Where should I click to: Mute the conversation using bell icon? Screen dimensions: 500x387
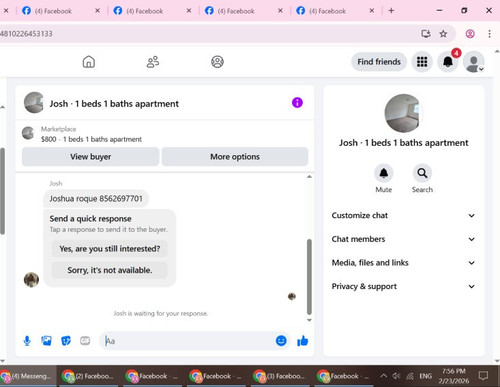coord(384,173)
